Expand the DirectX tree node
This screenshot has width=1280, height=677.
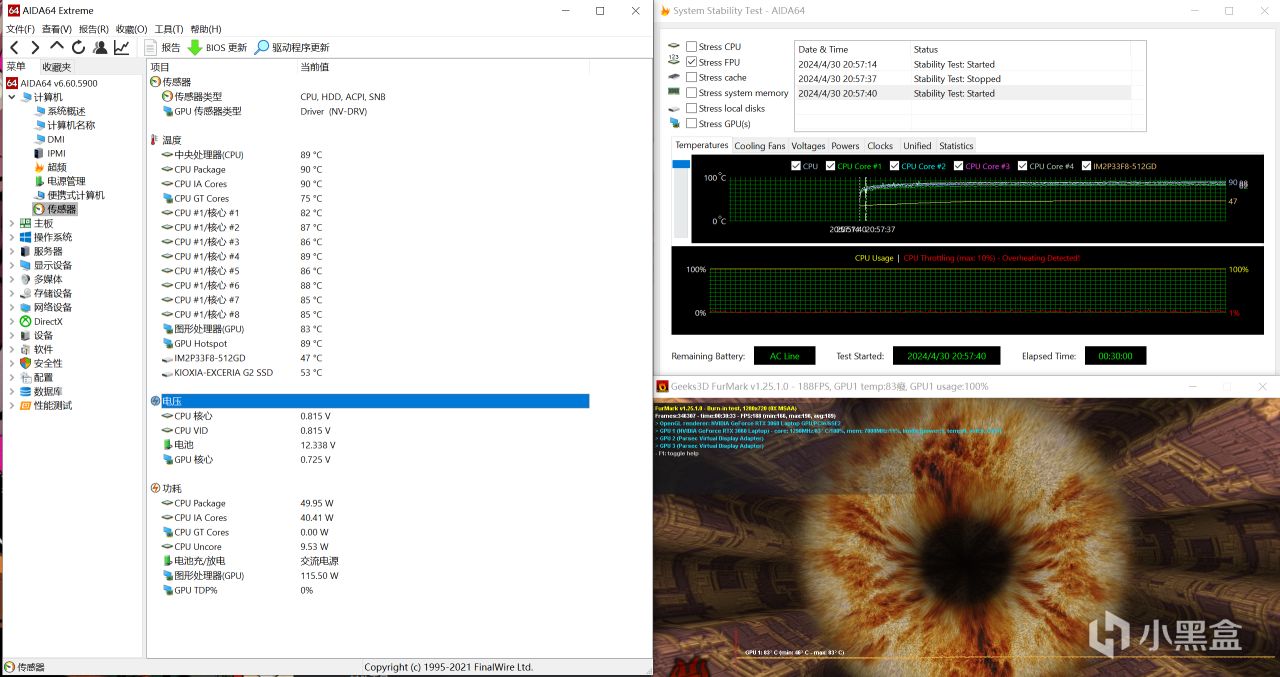pos(12,321)
